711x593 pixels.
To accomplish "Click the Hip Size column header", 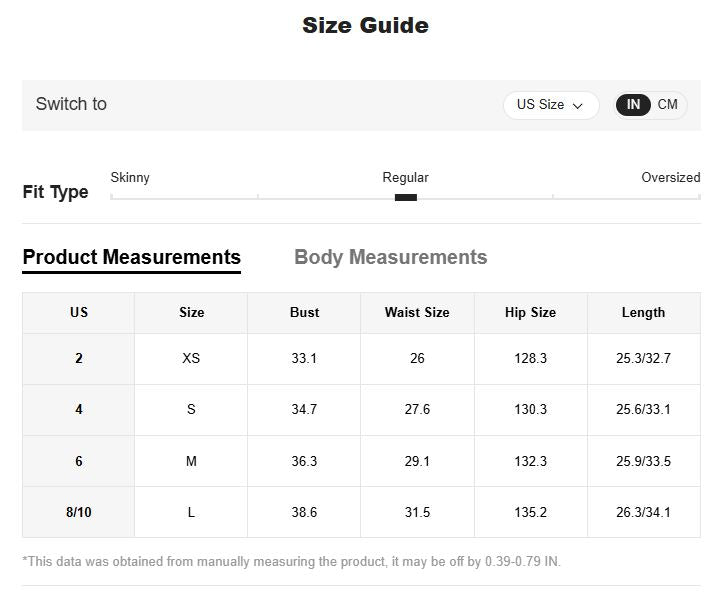I will tap(530, 312).
